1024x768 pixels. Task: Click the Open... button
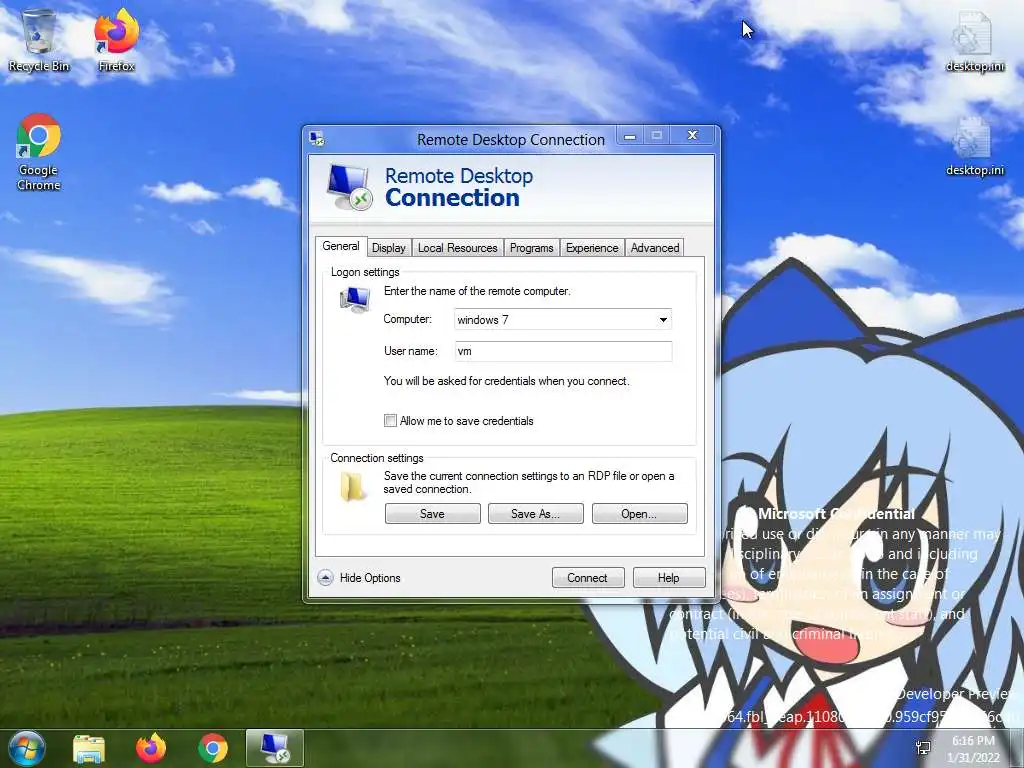pos(639,514)
